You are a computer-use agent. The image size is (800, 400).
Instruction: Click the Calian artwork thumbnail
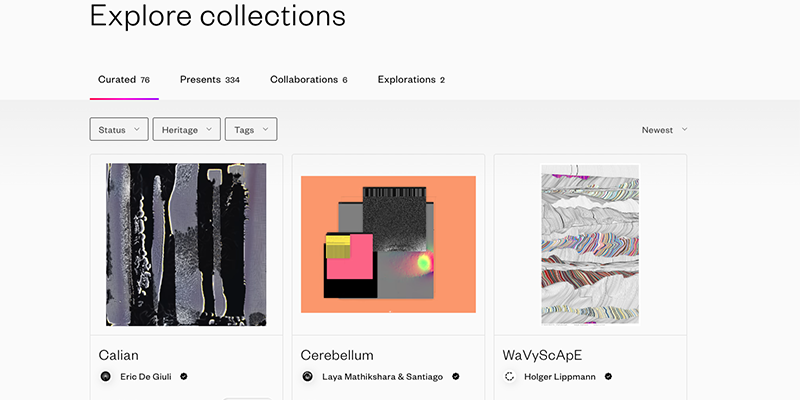pyautogui.click(x=186, y=244)
